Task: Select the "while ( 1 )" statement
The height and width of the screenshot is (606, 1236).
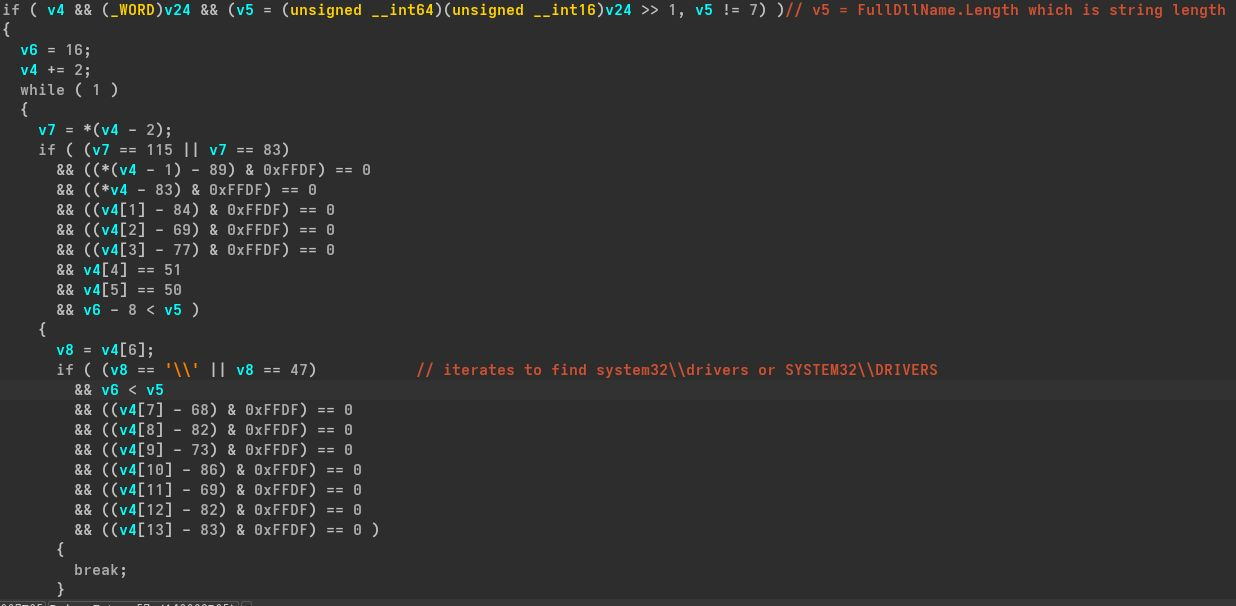Action: [x=69, y=90]
